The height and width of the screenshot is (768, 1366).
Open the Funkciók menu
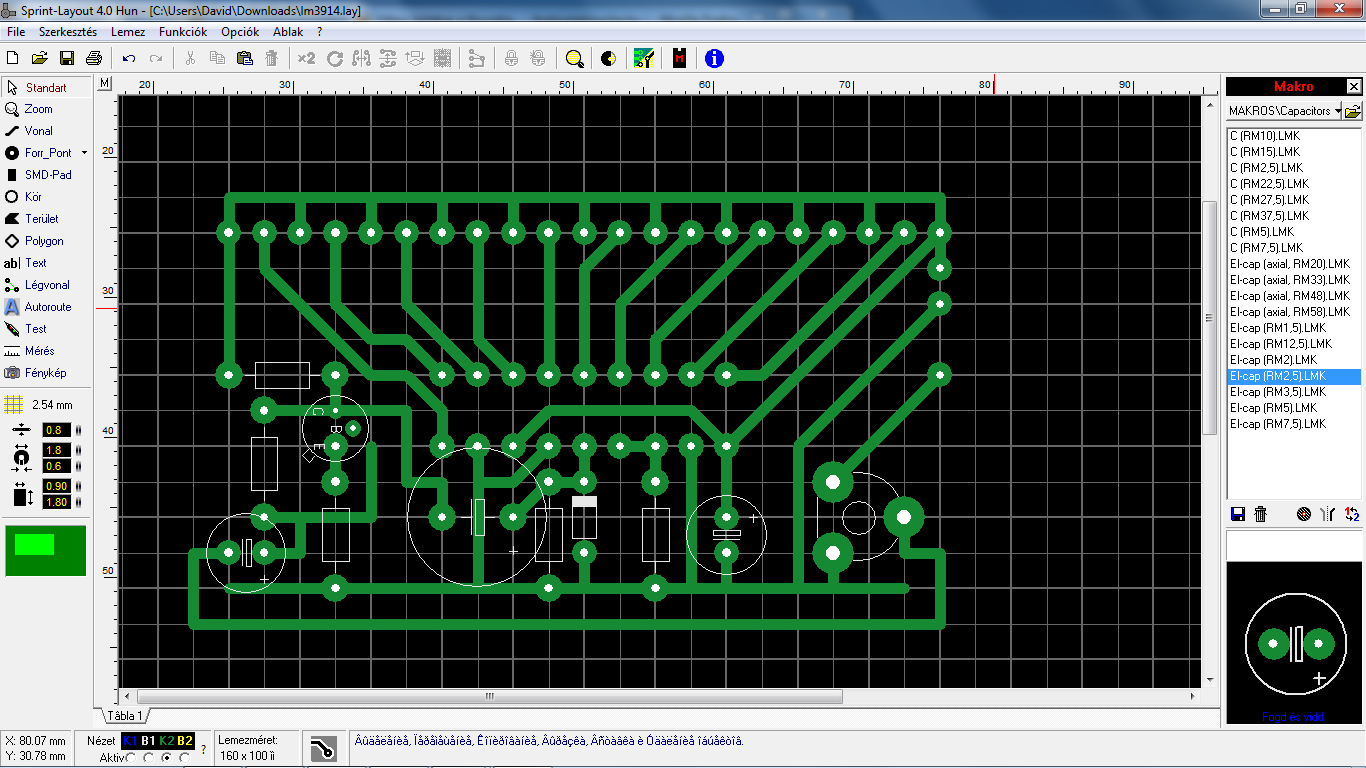coord(183,32)
